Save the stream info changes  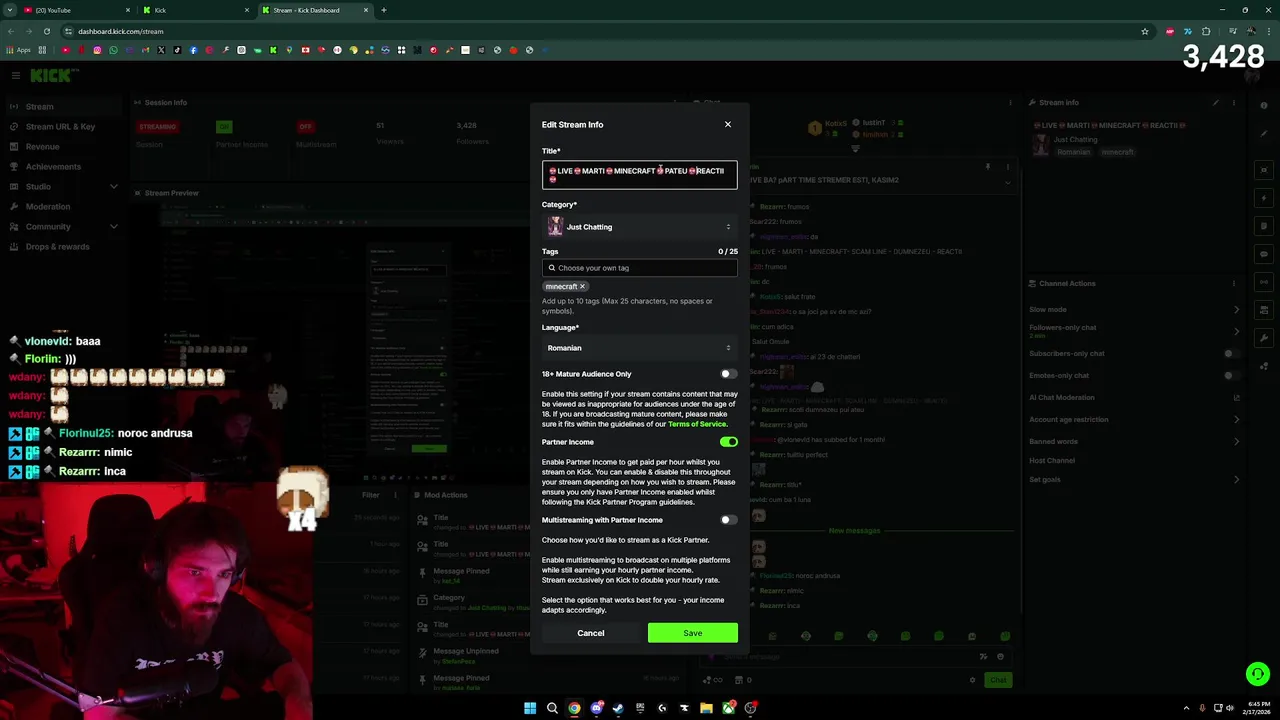pyautogui.click(x=692, y=633)
